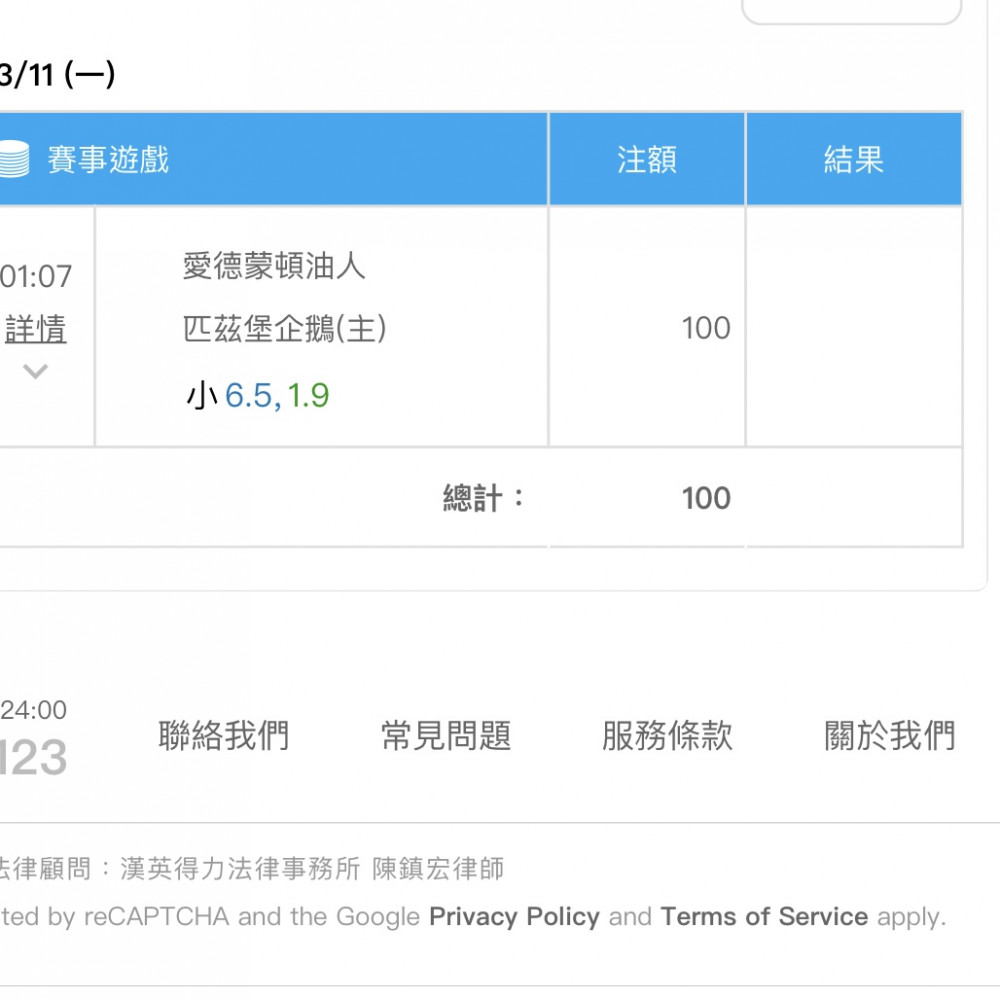Click the 01:07 time in the bet row
The width and height of the screenshot is (1000, 1000).
(36, 276)
